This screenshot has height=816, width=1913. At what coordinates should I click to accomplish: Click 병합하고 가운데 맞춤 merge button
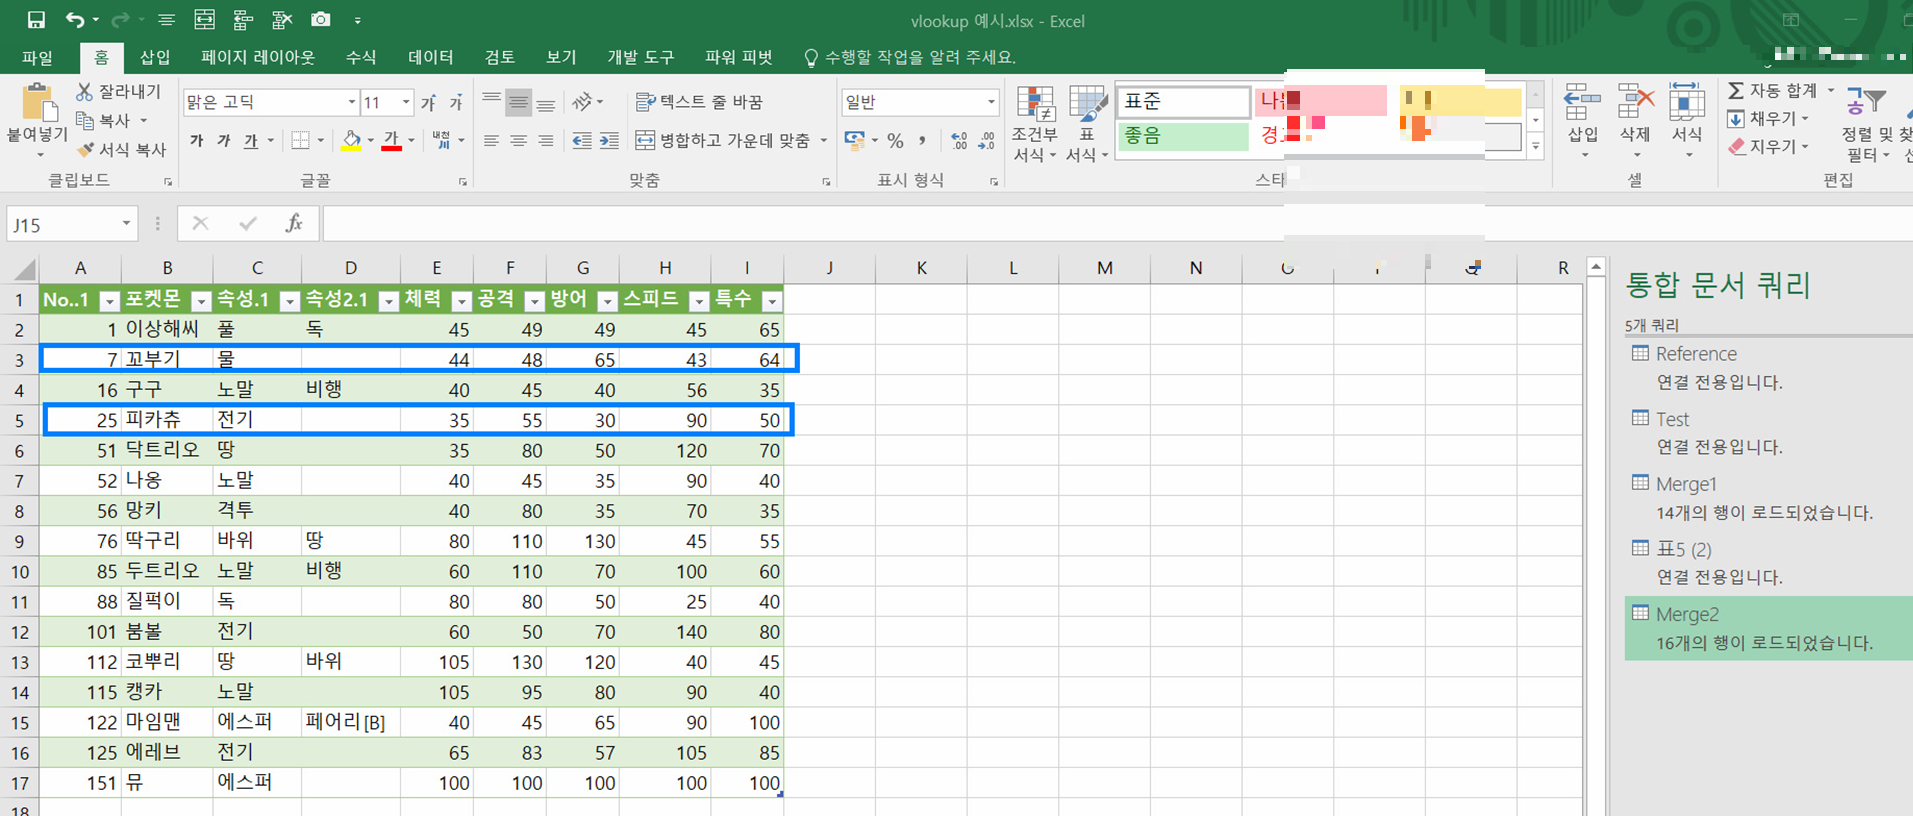(x=723, y=141)
